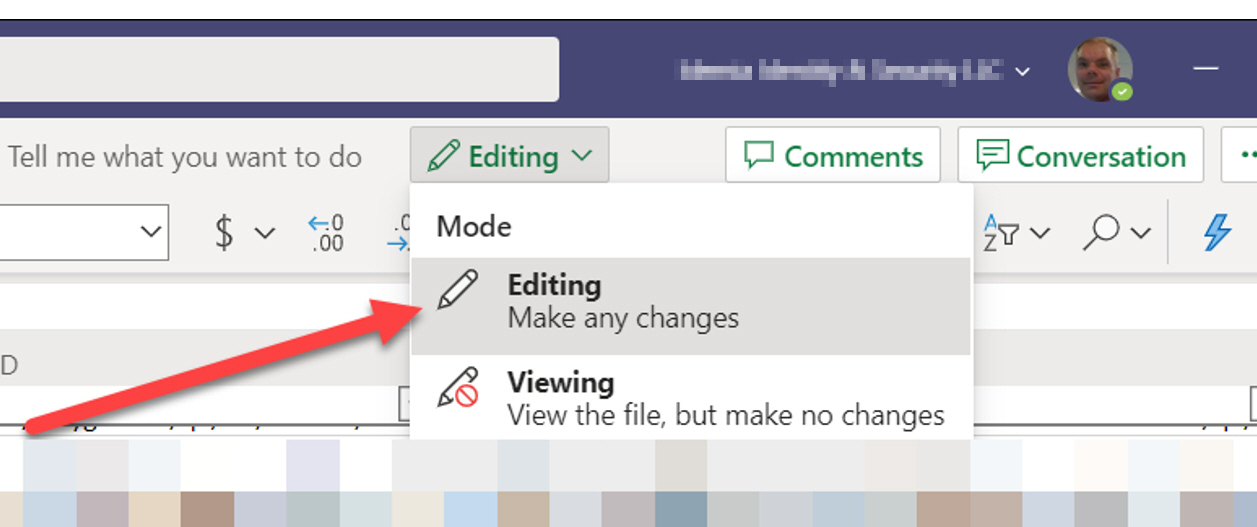Image resolution: width=1257 pixels, height=527 pixels.
Task: Click the user profile avatar
Action: 1100,70
